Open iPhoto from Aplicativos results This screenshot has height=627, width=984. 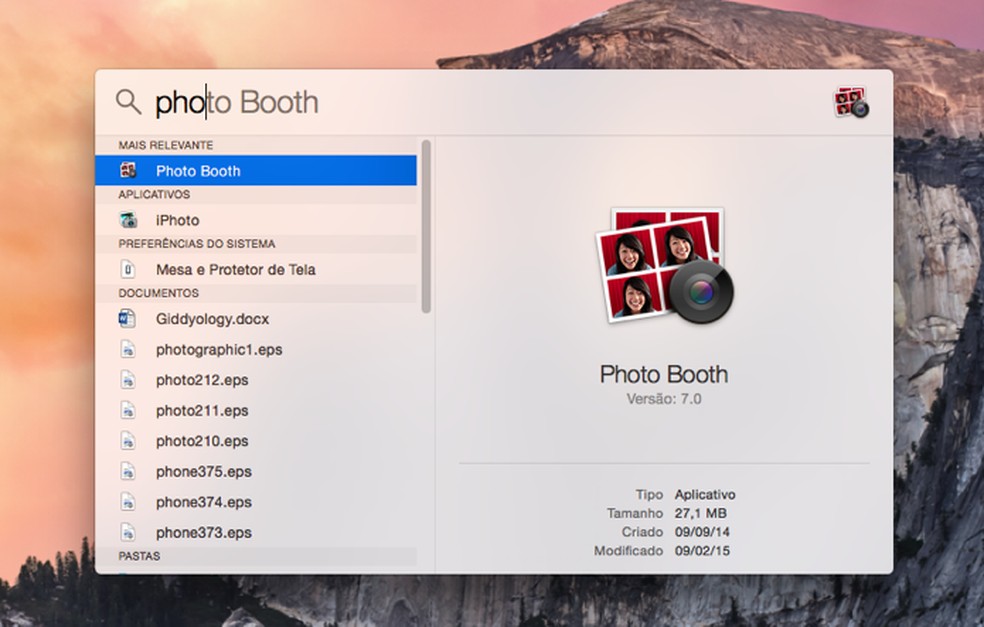256,220
